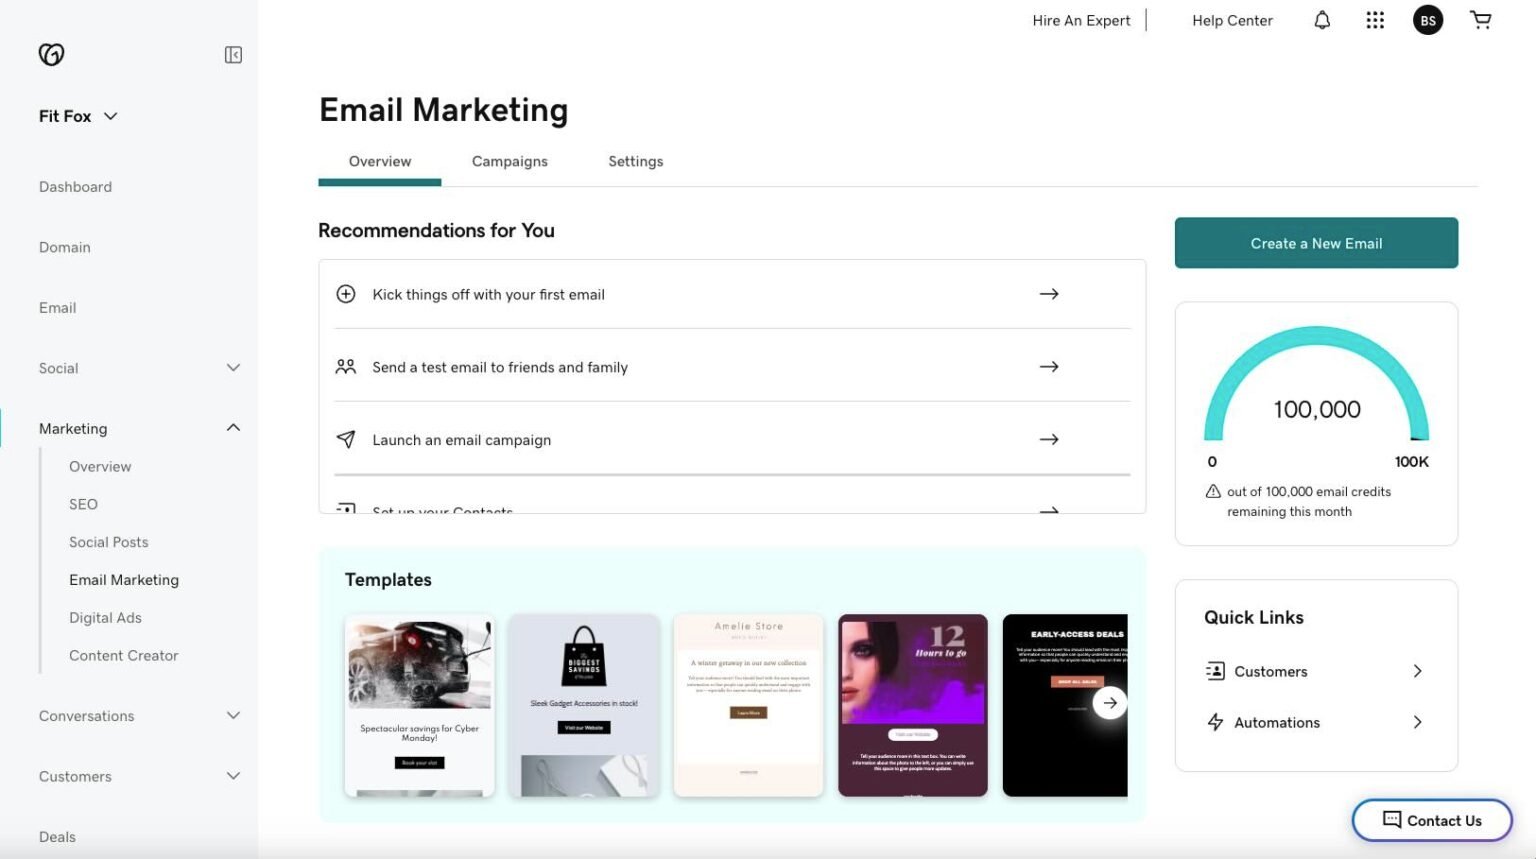Collapse the sidebar with the panel icon
The width and height of the screenshot is (1536, 859).
pos(233,55)
